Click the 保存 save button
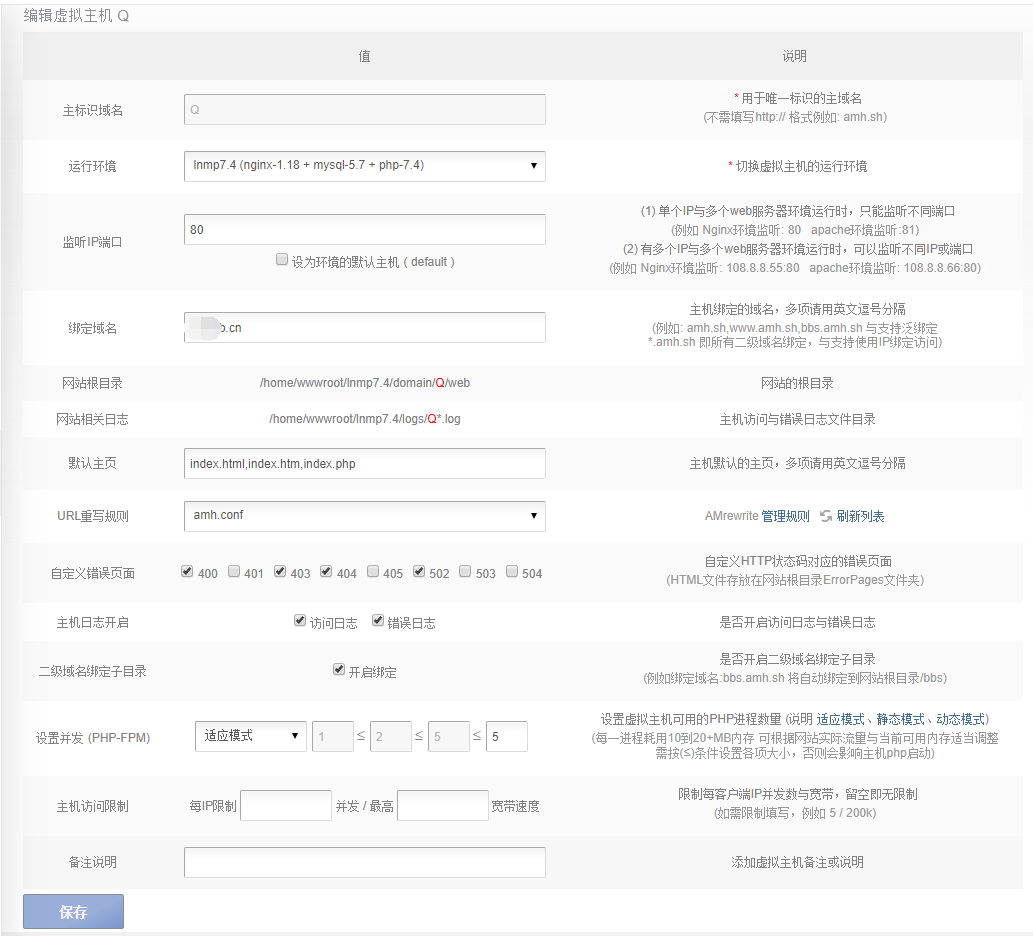This screenshot has height=936, width=1033. [x=73, y=912]
